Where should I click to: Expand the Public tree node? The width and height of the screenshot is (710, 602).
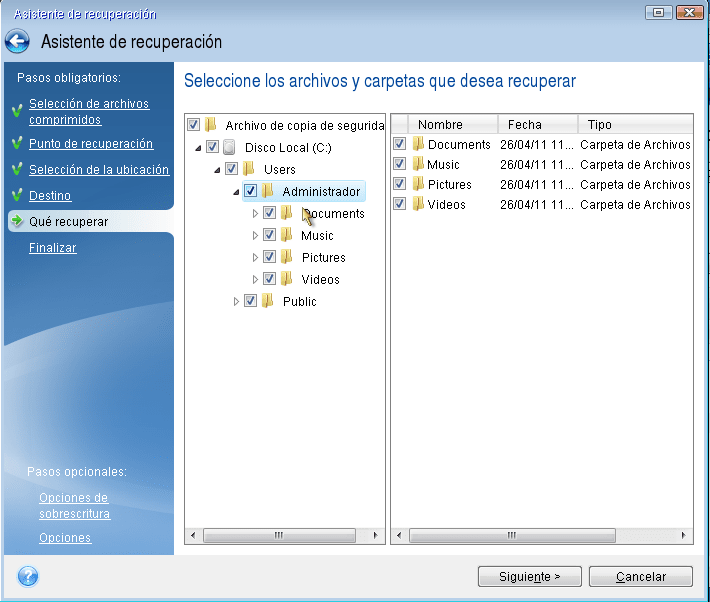pyautogui.click(x=236, y=302)
